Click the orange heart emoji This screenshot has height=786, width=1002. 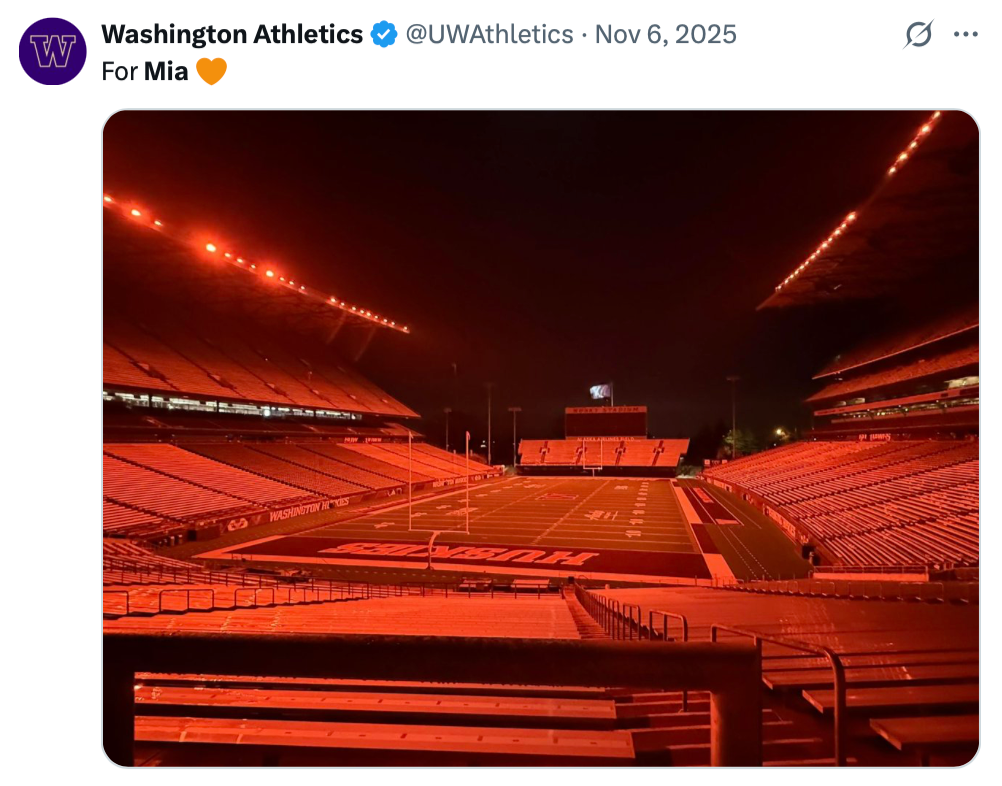pyautogui.click(x=211, y=72)
